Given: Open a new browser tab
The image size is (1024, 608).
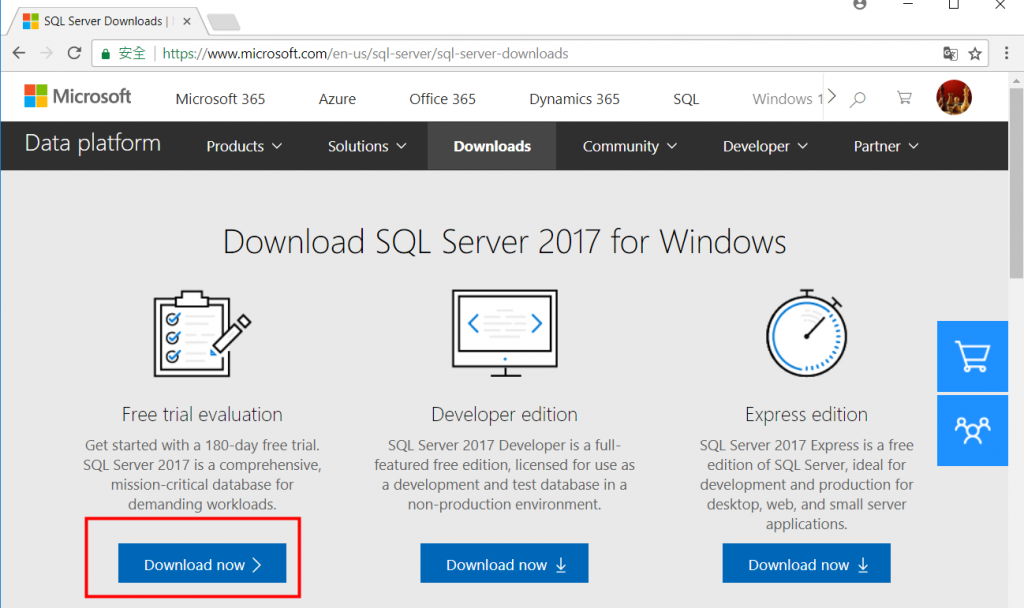Looking at the screenshot, I should [x=224, y=23].
